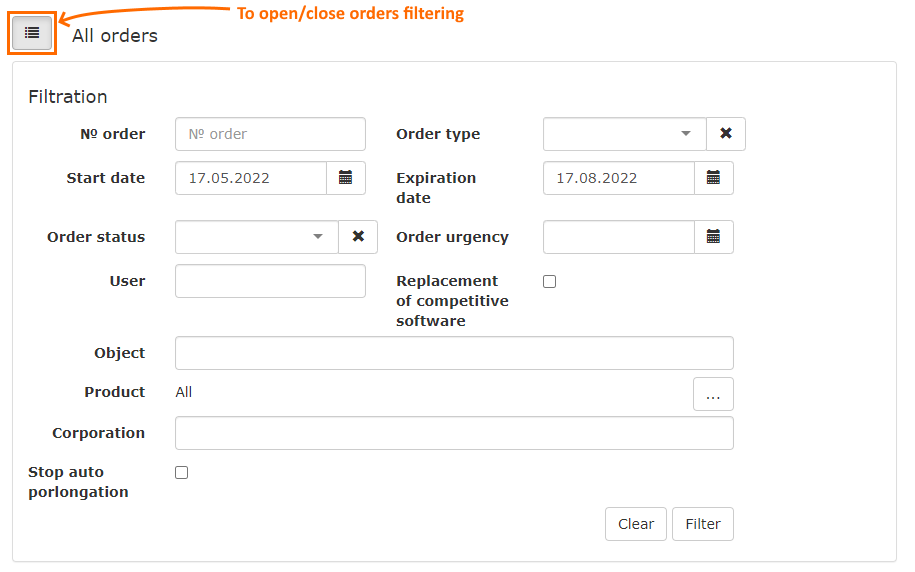Screen dimensions: 915x572
Task: Clear the Order status selection
Action: click(x=358, y=237)
